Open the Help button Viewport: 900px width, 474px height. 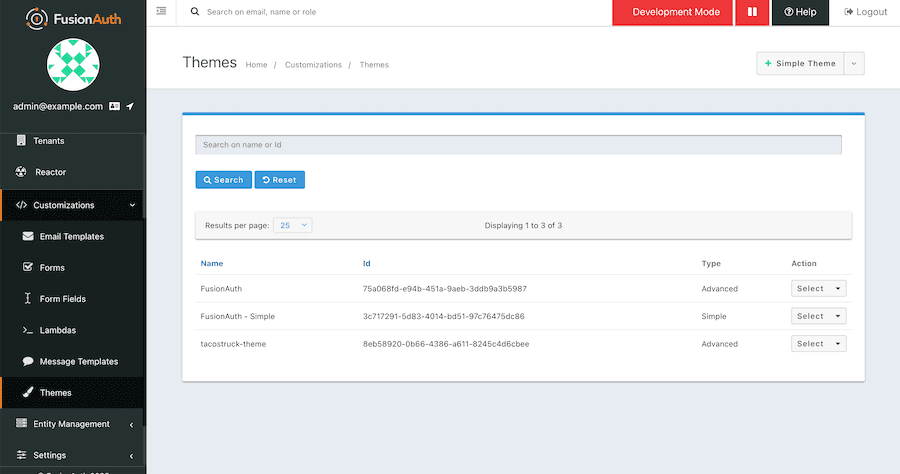pyautogui.click(x=800, y=12)
